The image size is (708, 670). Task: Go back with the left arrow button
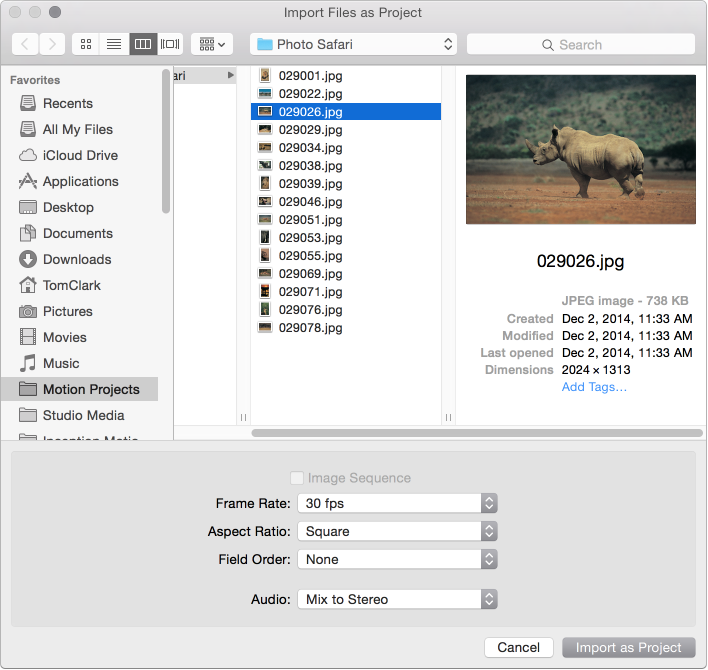[x=25, y=44]
